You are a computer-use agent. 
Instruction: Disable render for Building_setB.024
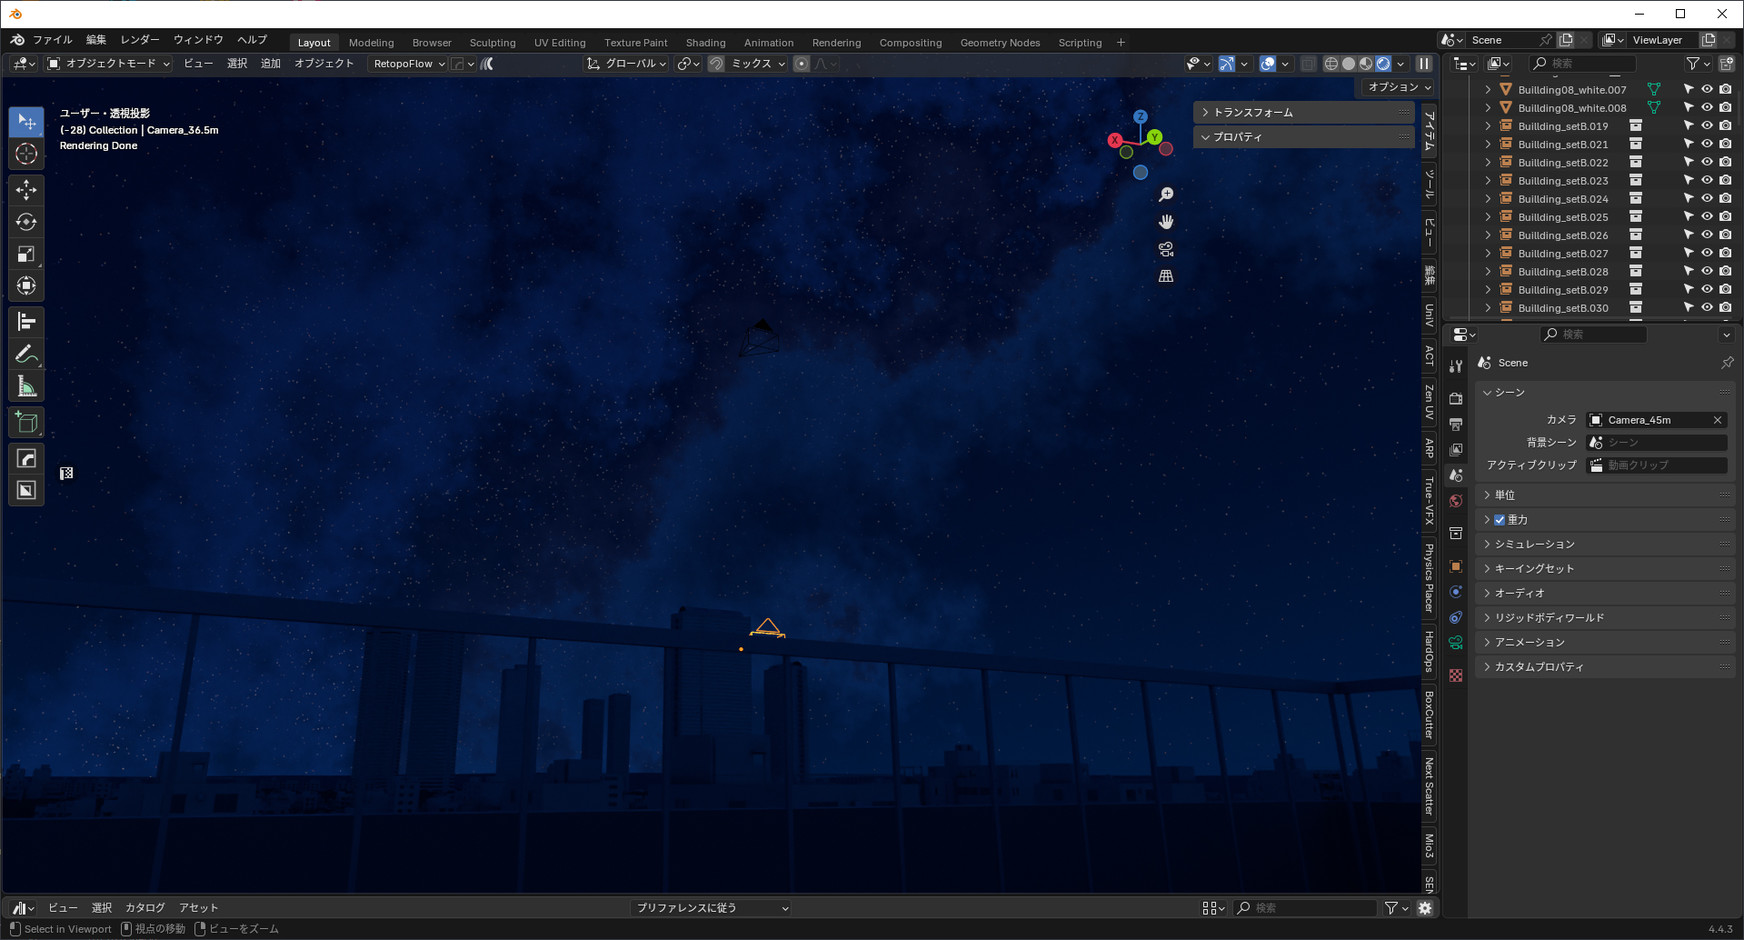(1725, 199)
